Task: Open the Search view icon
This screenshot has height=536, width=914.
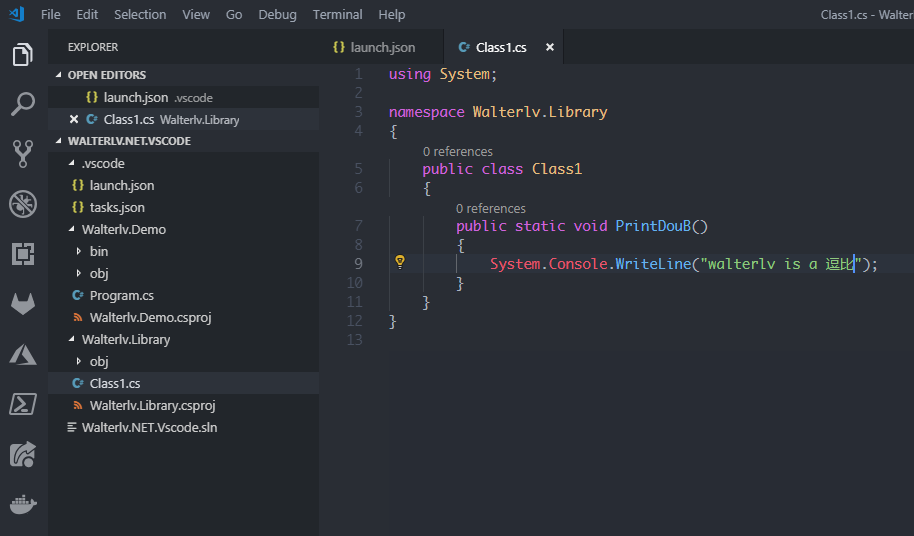Action: (x=23, y=103)
